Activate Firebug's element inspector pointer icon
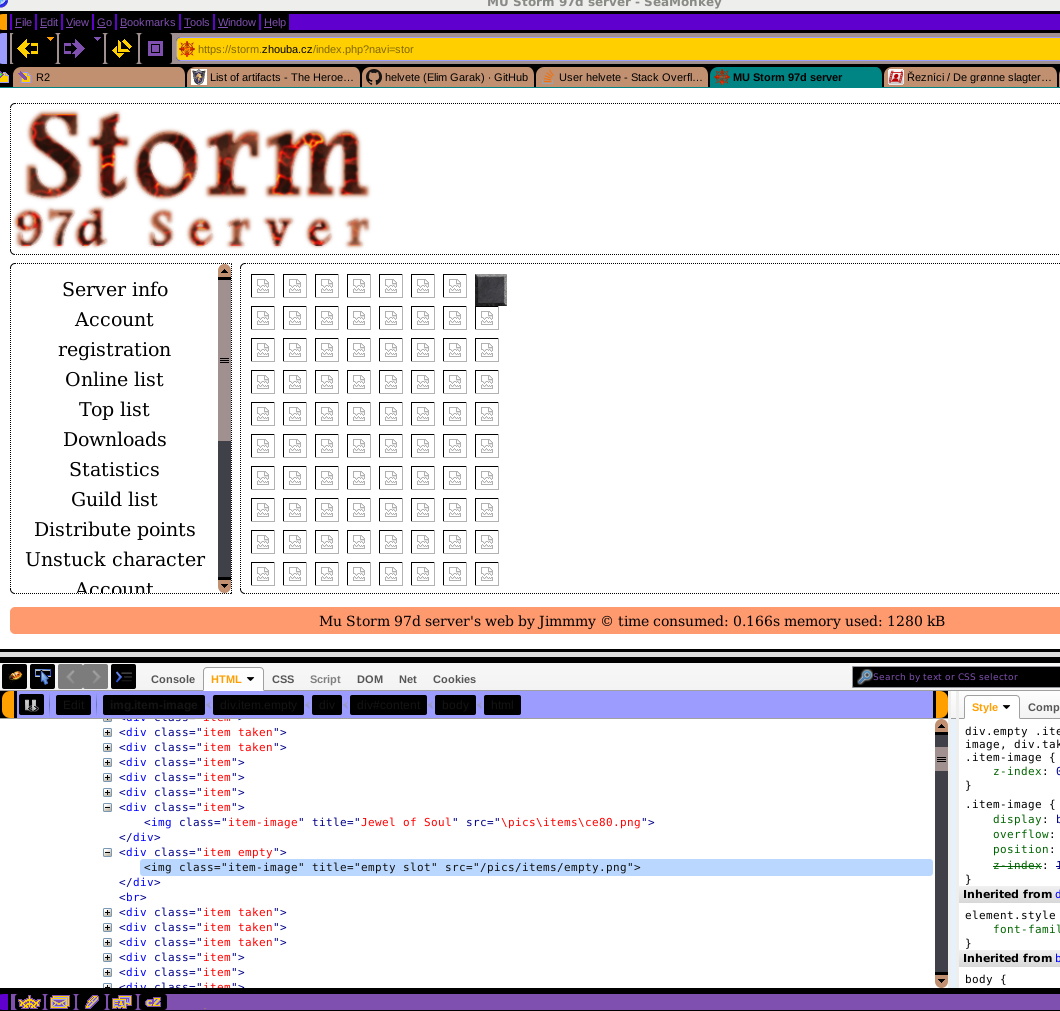Image resolution: width=1060 pixels, height=1011 pixels. coord(42,677)
